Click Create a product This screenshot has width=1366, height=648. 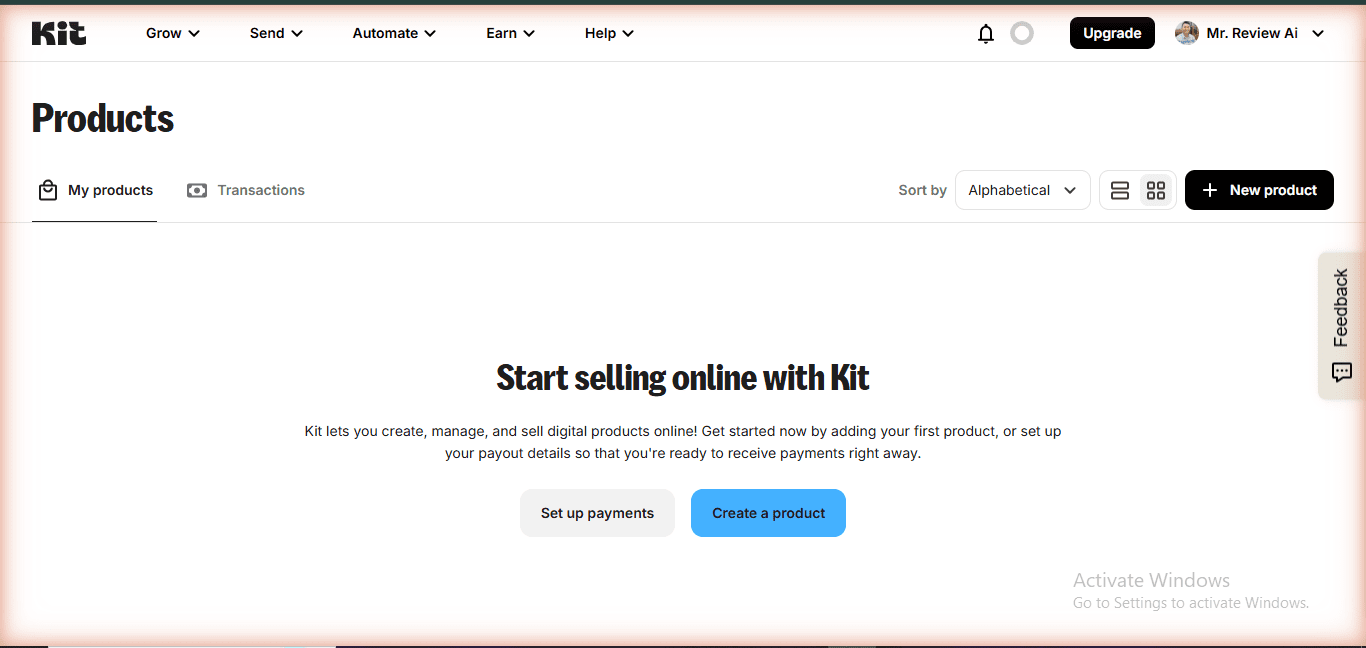tap(768, 513)
